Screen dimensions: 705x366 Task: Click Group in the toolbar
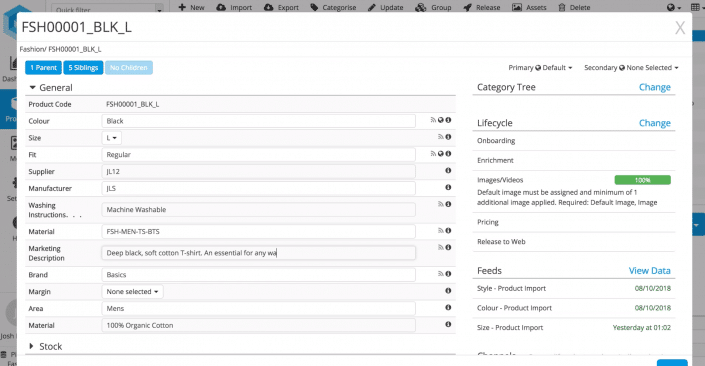pos(433,7)
